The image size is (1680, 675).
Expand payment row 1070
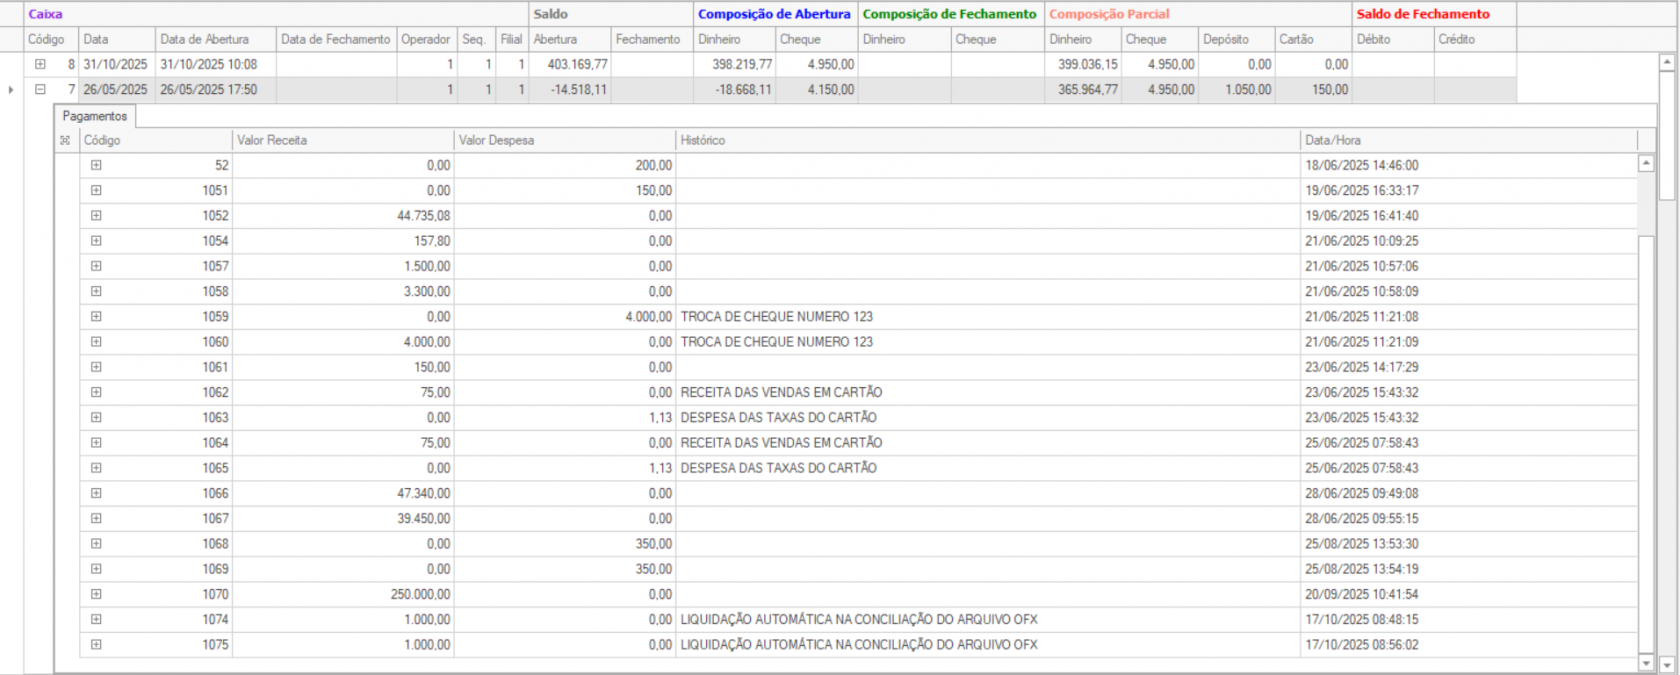click(96, 594)
